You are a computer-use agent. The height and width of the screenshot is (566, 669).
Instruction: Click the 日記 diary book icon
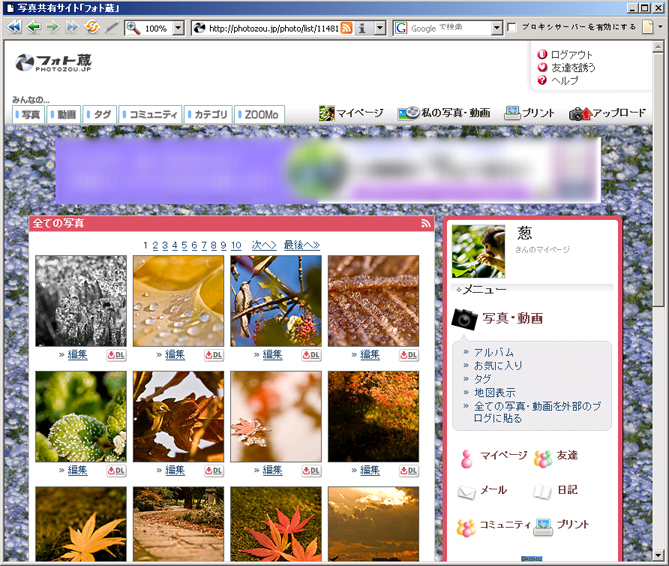coord(542,492)
